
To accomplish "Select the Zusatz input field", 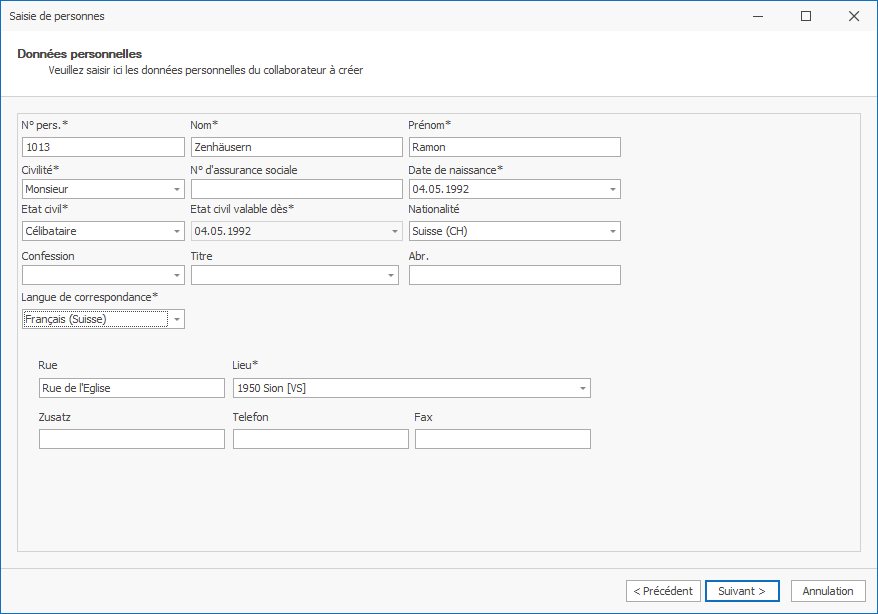I will point(132,439).
